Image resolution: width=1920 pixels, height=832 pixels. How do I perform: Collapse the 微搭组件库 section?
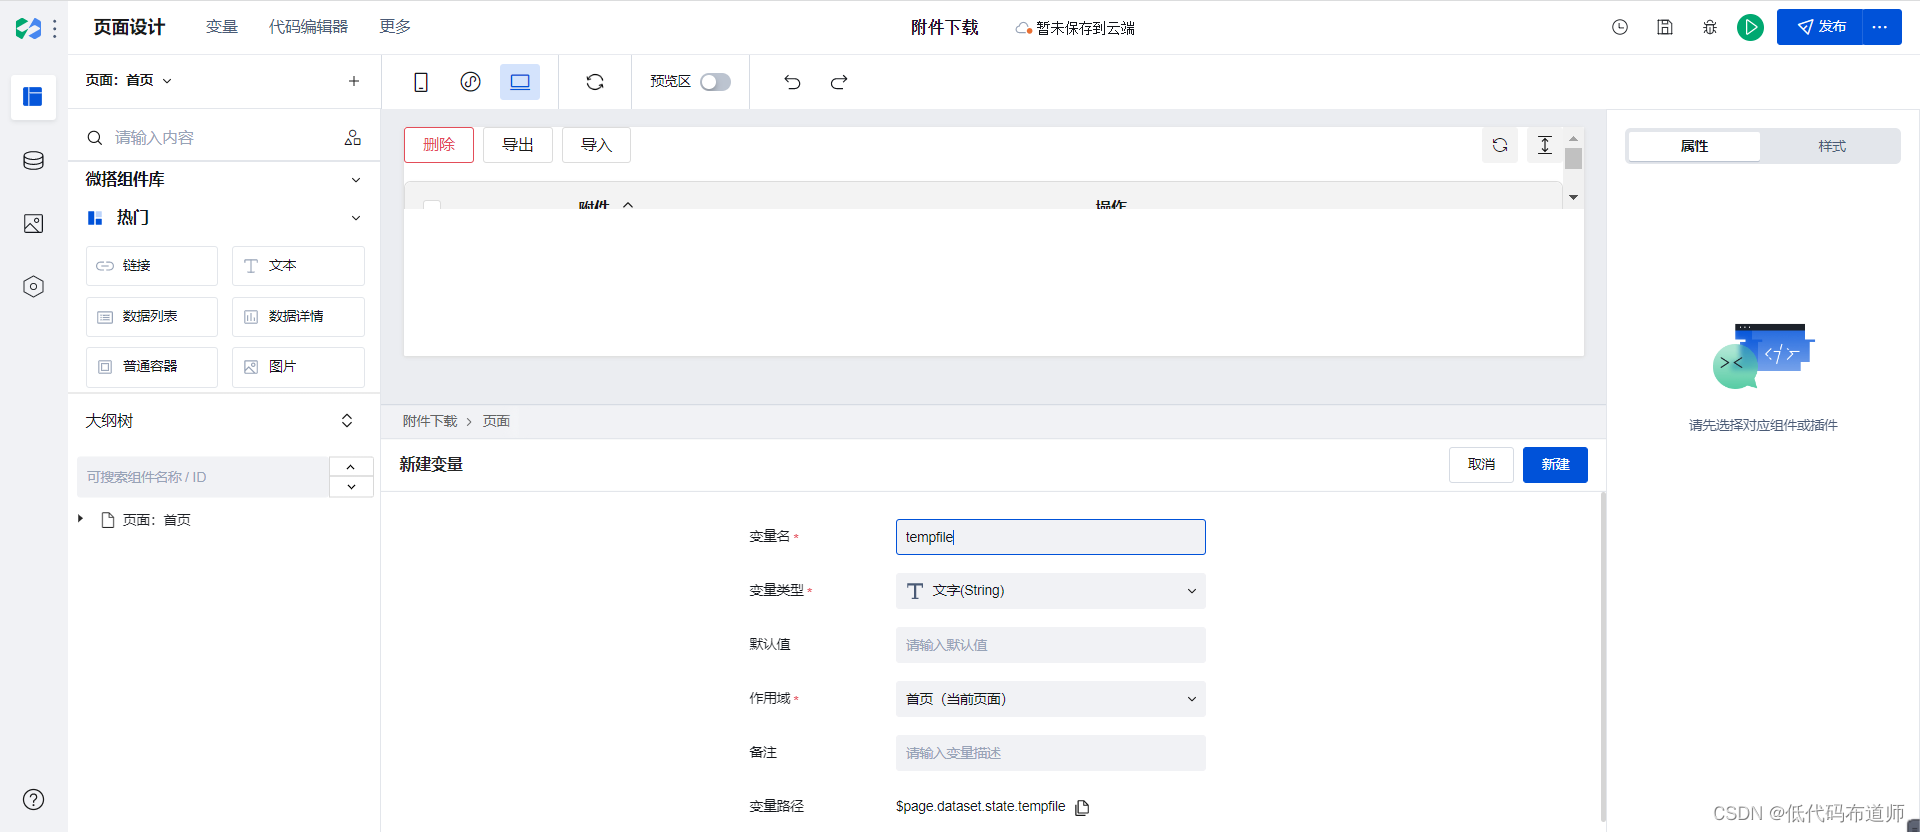tap(356, 180)
